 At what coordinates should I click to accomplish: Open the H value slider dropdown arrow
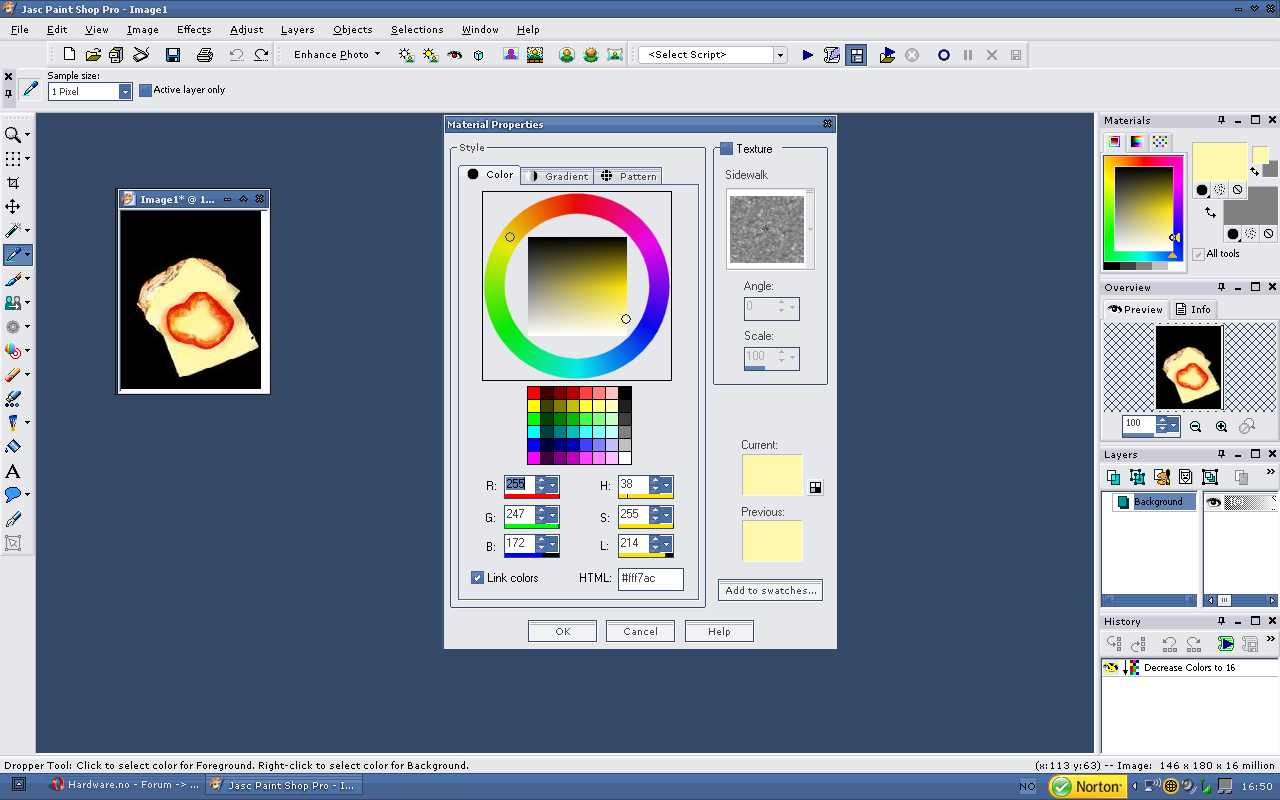668,485
